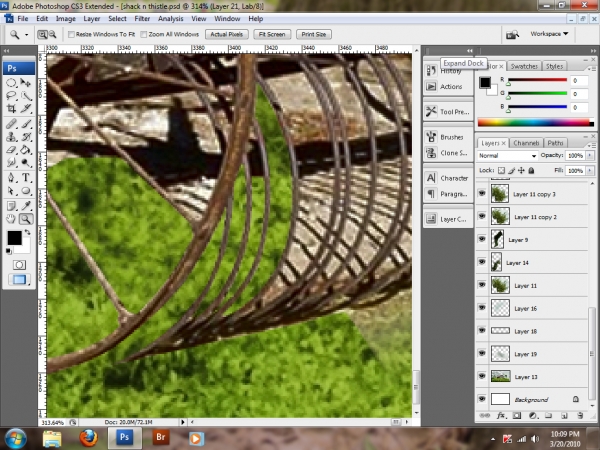Click the Fit Screen button
This screenshot has height=450, width=600.
272,34
